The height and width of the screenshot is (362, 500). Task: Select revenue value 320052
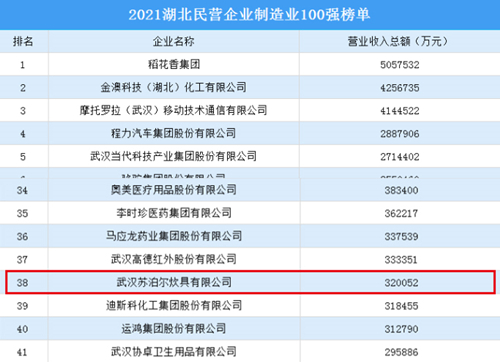click(x=401, y=283)
